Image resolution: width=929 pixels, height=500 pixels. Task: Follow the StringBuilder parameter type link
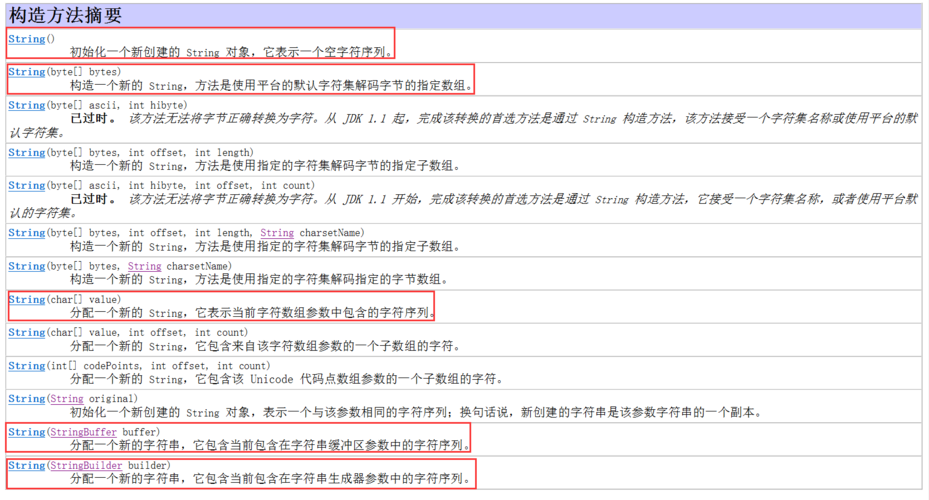pyautogui.click(x=87, y=466)
